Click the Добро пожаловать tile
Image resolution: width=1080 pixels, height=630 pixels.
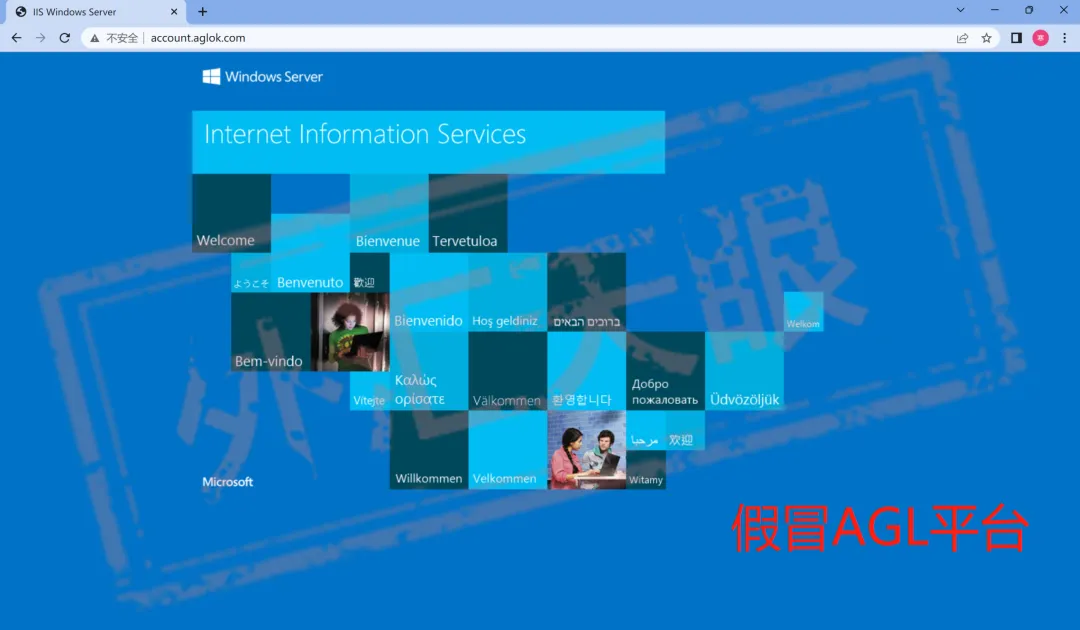pos(665,371)
